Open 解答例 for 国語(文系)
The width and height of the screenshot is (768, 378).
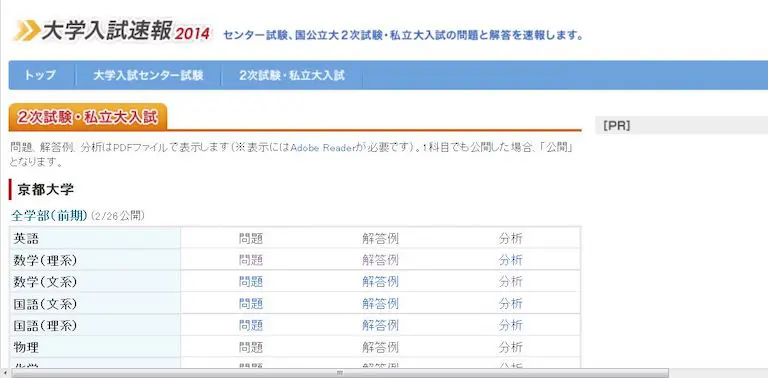point(381,304)
